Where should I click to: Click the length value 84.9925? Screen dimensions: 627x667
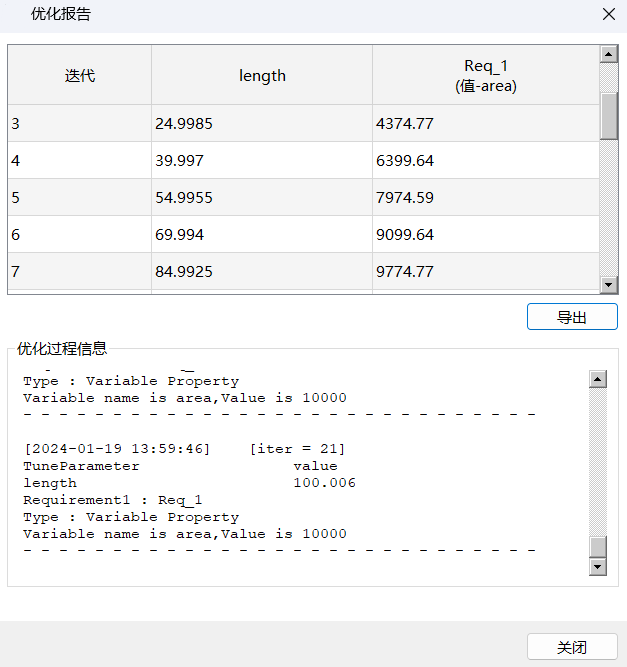184,271
